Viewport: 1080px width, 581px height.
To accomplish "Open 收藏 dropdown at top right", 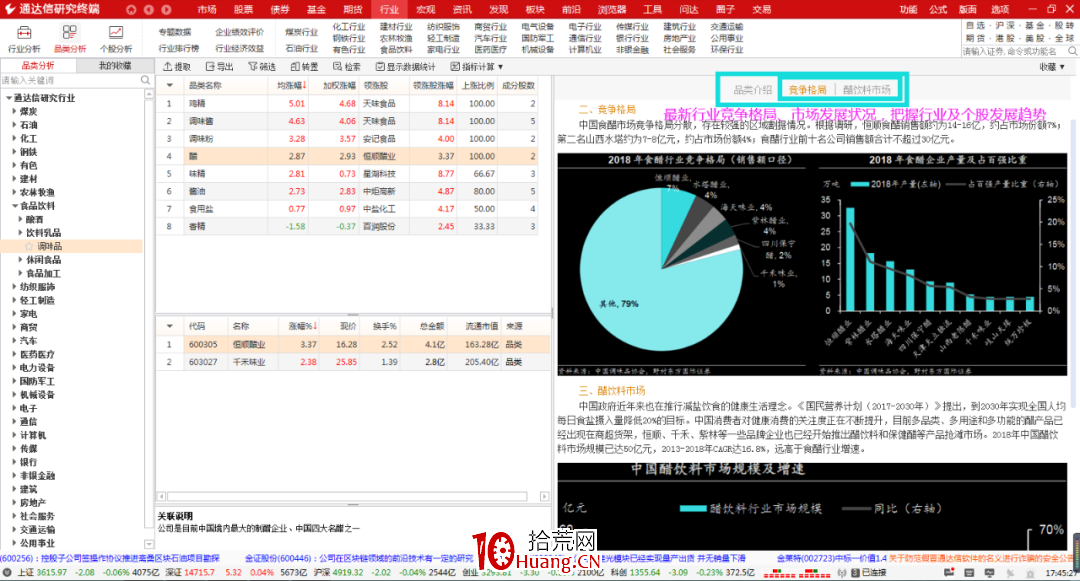I will (x=1052, y=67).
